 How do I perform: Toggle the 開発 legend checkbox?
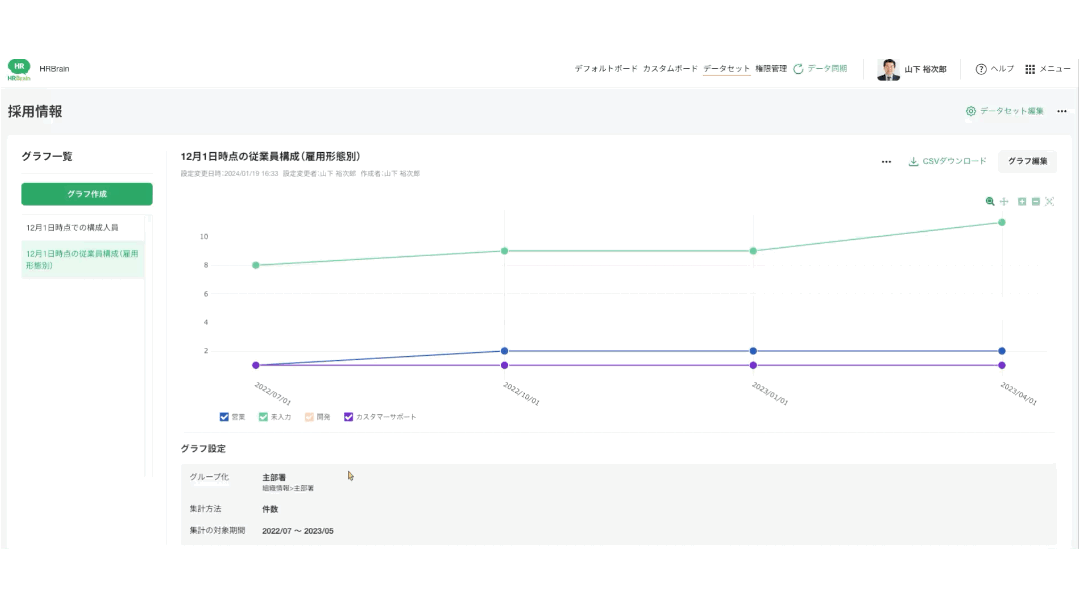coord(309,417)
